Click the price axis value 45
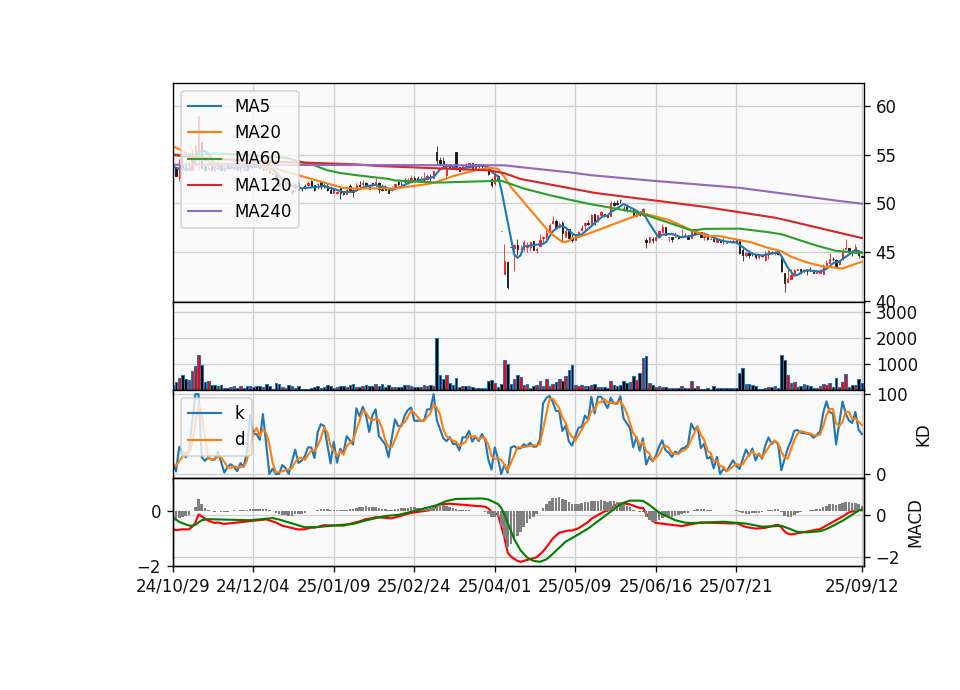Viewport: 960px width, 690px height. [885, 253]
